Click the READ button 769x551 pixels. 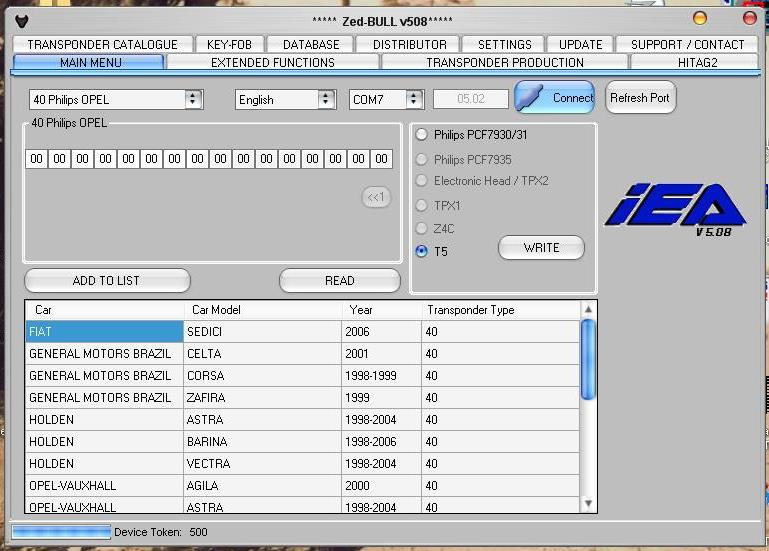point(339,280)
